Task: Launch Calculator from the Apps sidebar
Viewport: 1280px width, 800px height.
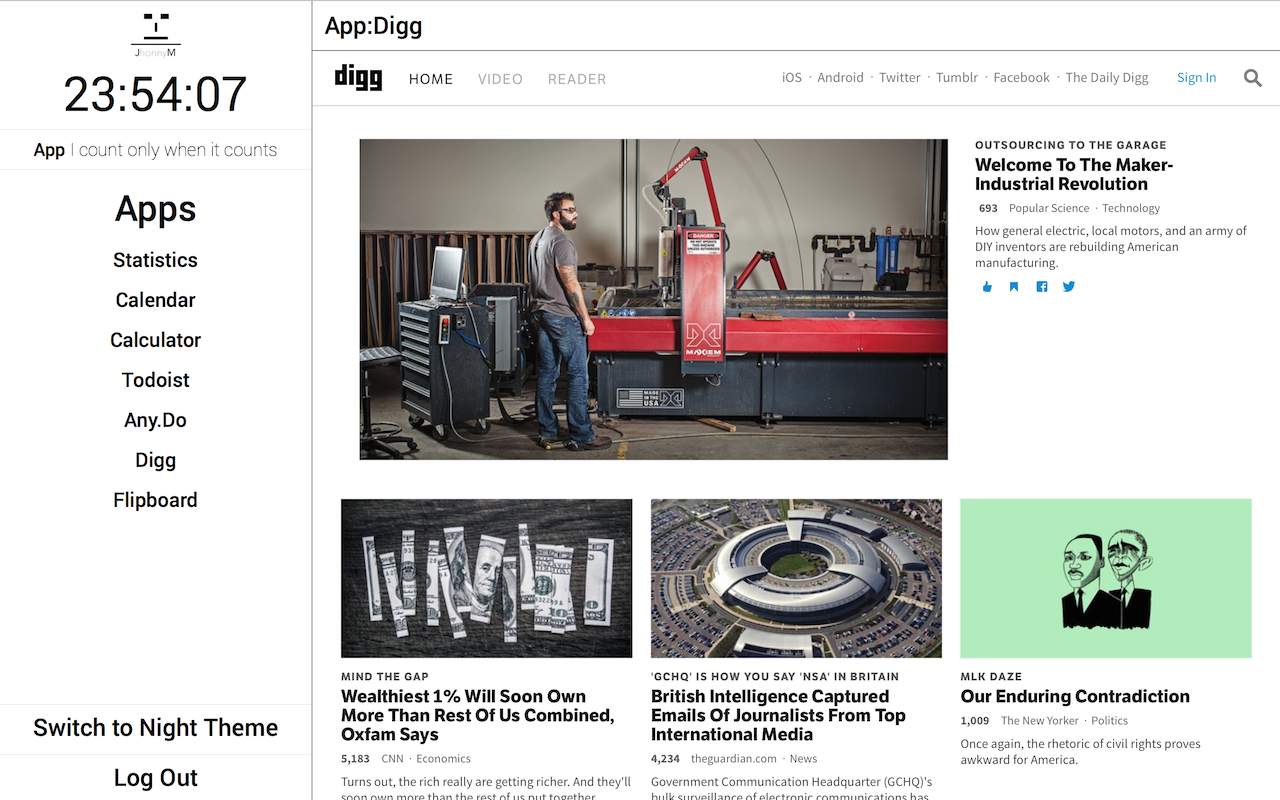Action: pos(155,340)
